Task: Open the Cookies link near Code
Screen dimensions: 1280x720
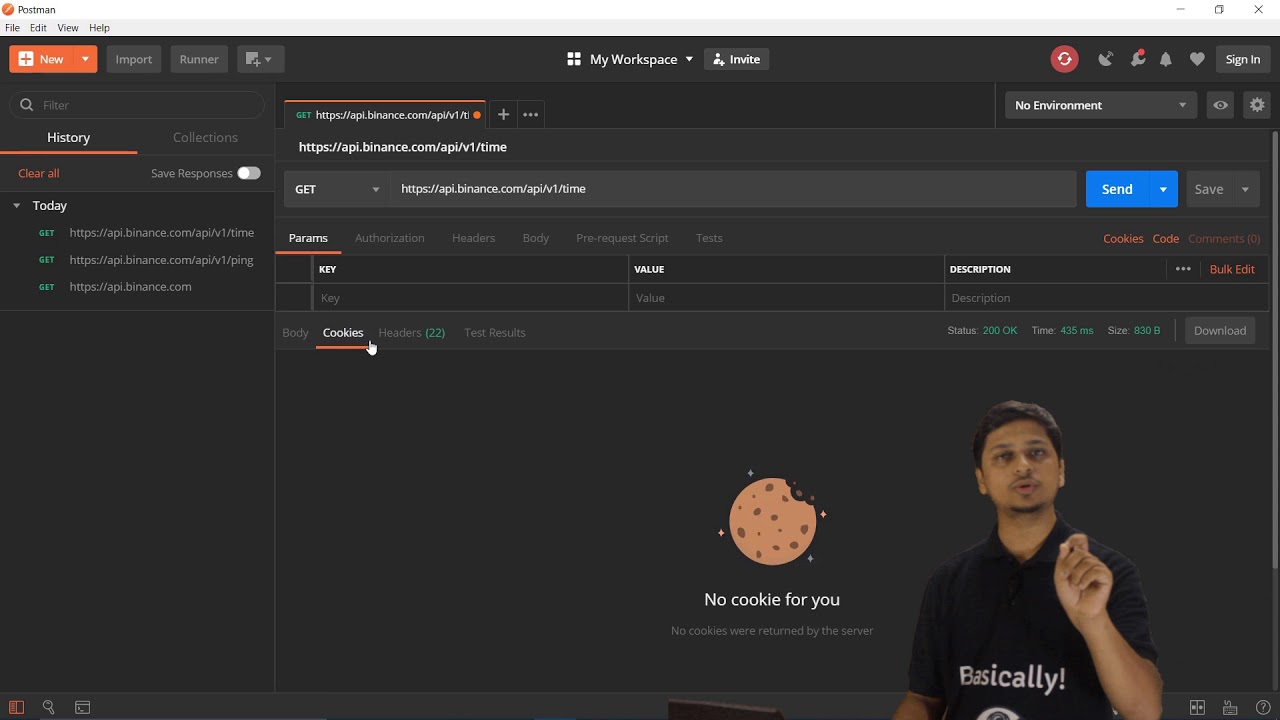Action: tap(1123, 239)
